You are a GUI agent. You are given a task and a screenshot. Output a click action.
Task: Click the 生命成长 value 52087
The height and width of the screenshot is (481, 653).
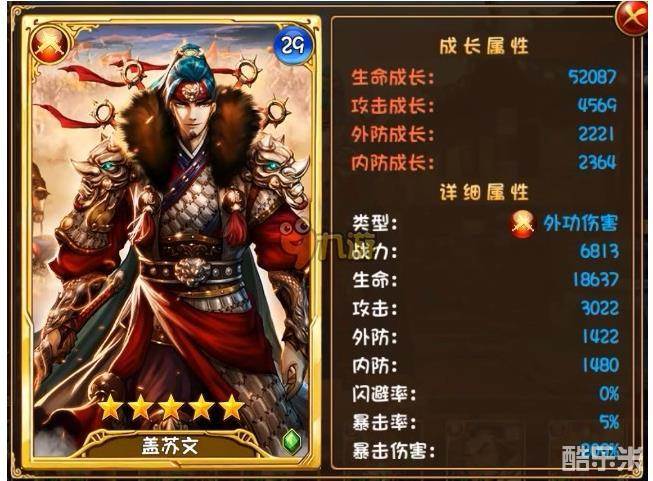[x=592, y=77]
